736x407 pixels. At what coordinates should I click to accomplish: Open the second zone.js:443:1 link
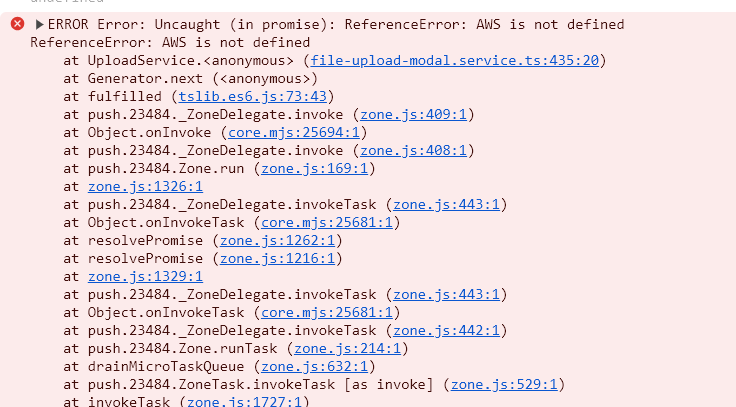[x=447, y=295]
